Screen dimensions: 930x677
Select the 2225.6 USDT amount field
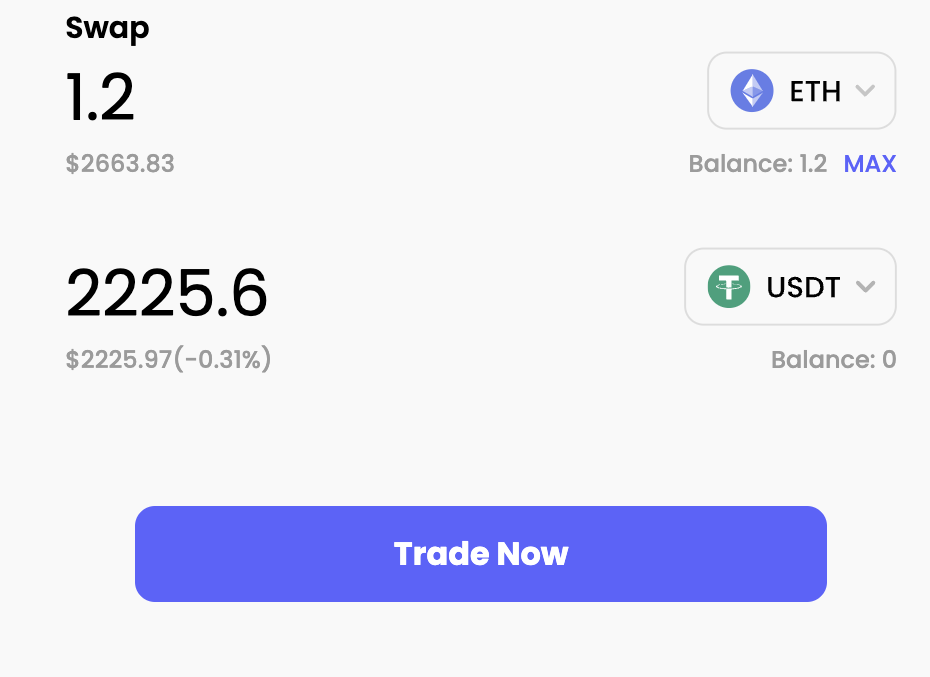click(167, 293)
